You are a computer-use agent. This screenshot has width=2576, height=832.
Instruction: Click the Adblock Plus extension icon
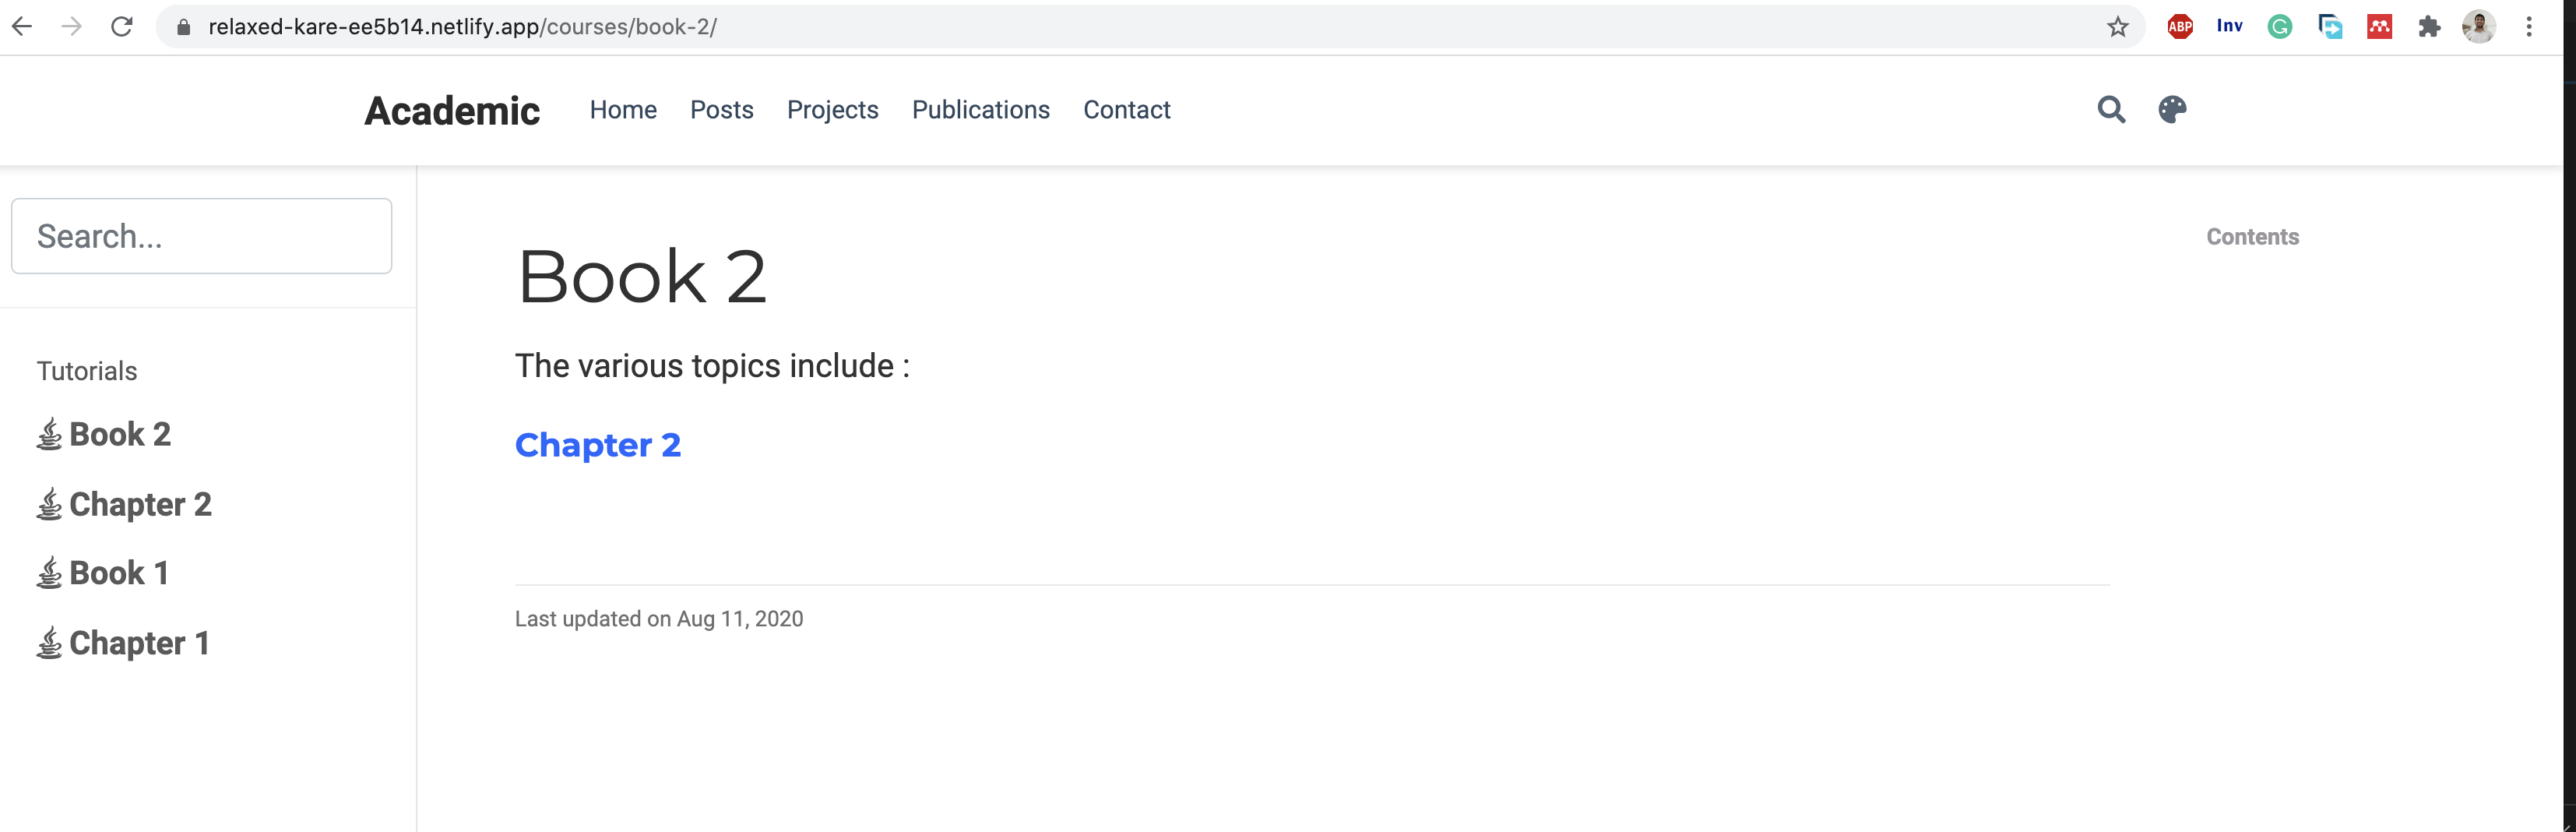tap(2179, 26)
